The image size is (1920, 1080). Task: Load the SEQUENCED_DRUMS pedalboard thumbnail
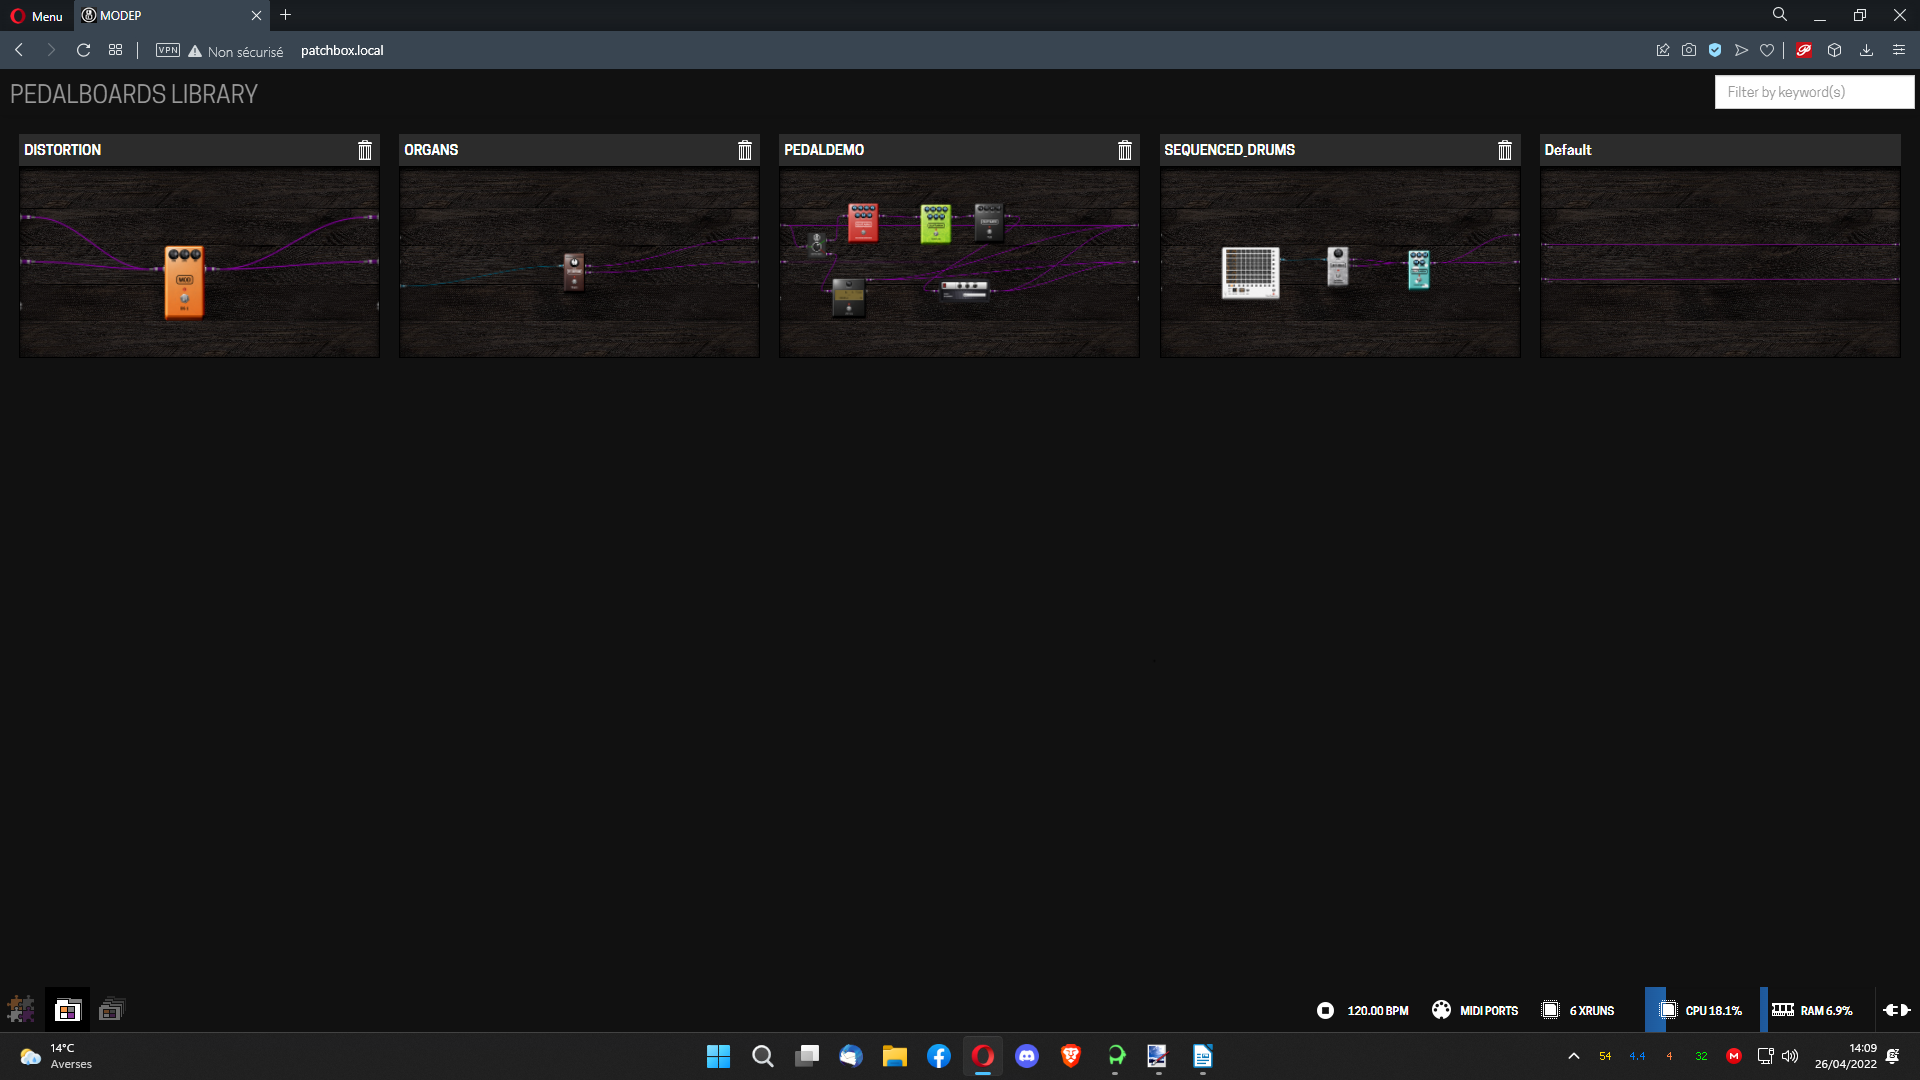(x=1340, y=262)
